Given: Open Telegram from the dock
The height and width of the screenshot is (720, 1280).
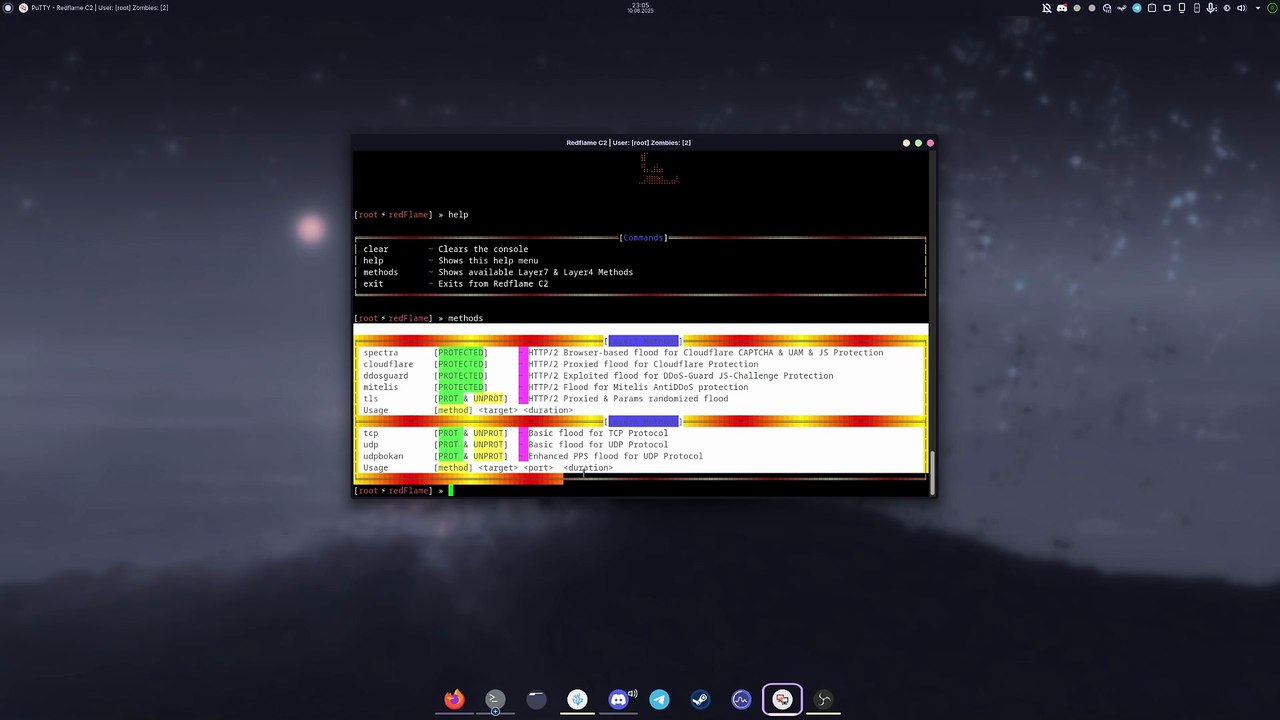Looking at the screenshot, I should pos(659,700).
